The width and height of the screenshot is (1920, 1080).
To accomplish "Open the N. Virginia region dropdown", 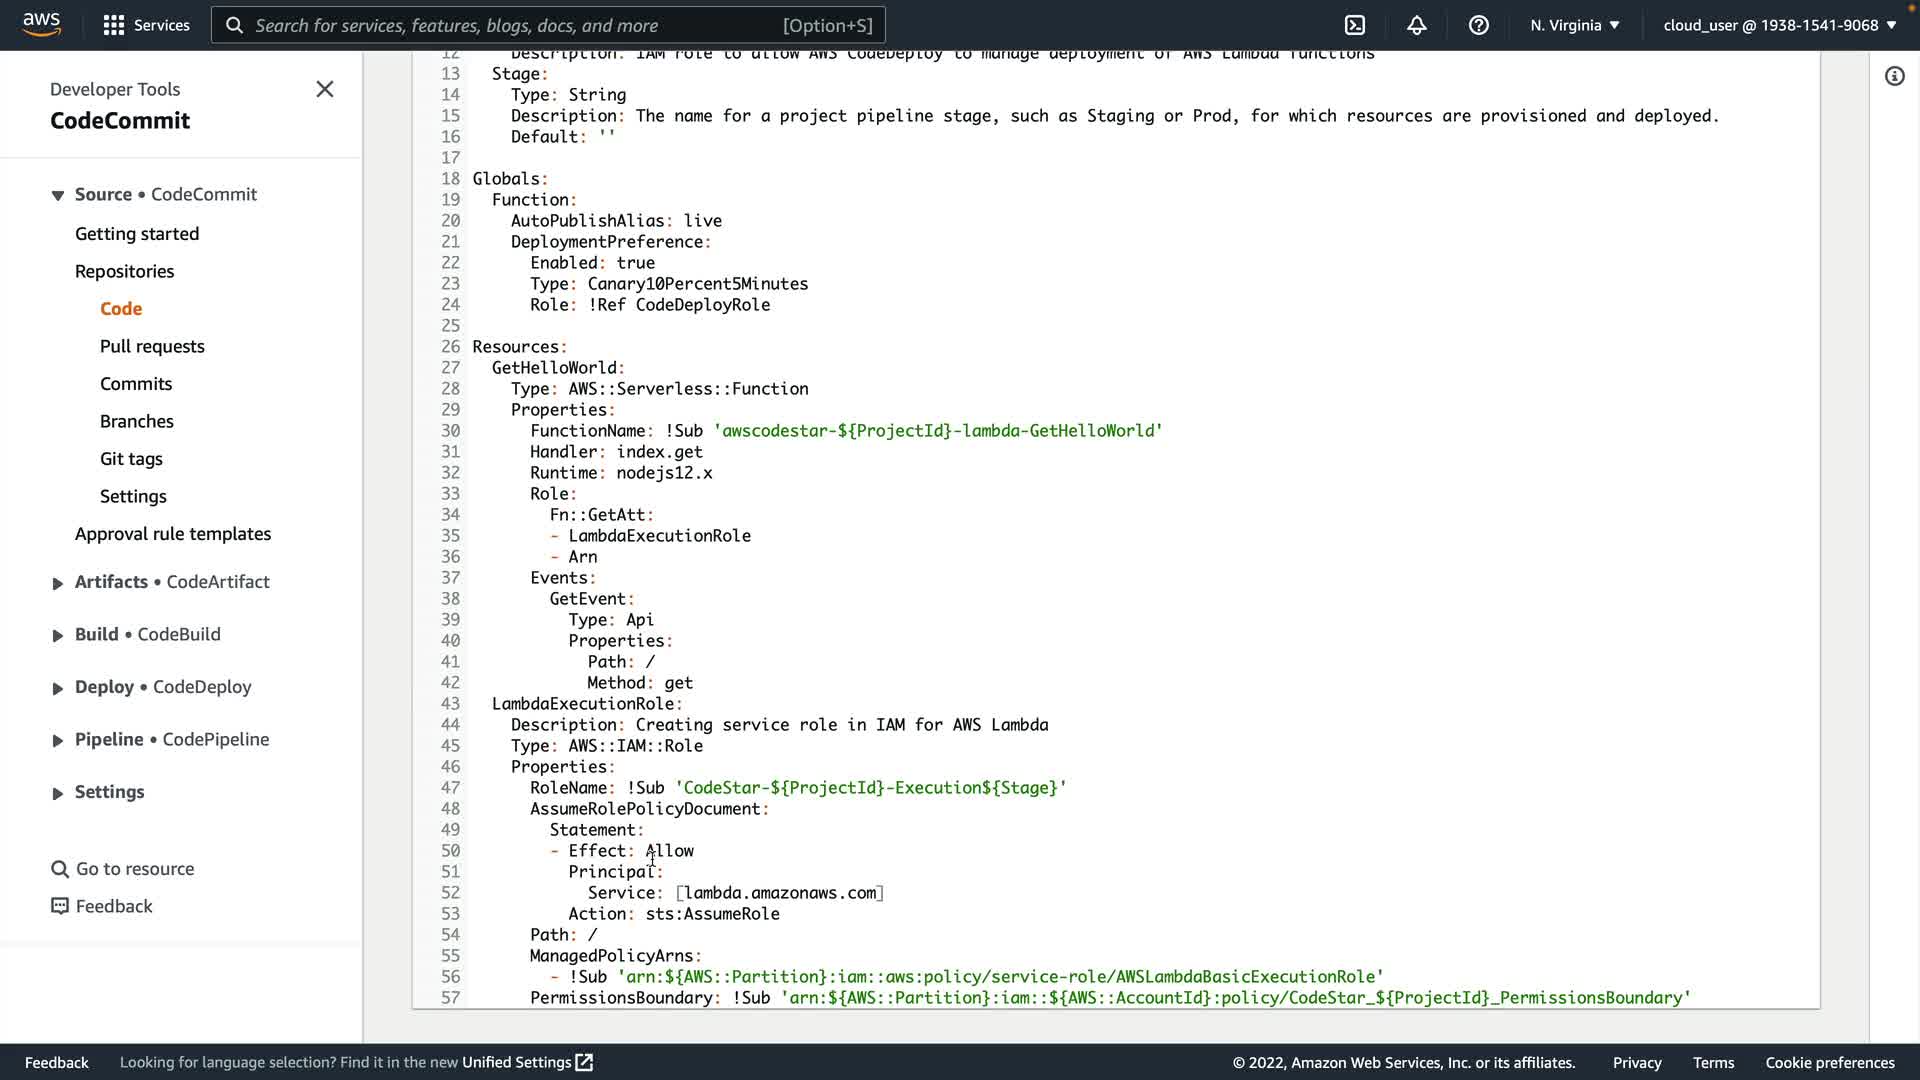I will [1574, 25].
